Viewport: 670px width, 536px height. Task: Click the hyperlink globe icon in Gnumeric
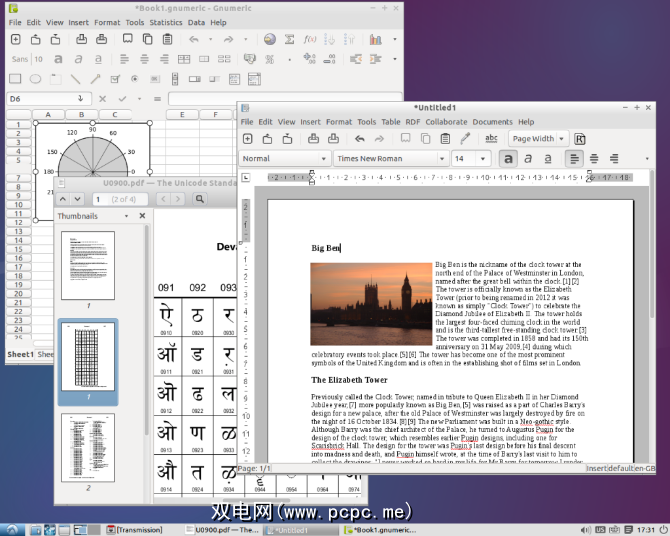[x=269, y=40]
